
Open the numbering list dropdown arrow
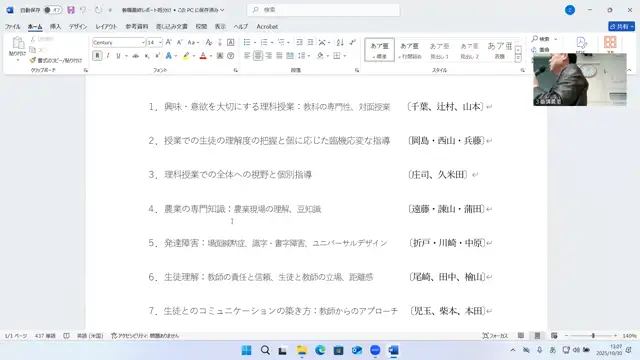click(x=272, y=42)
